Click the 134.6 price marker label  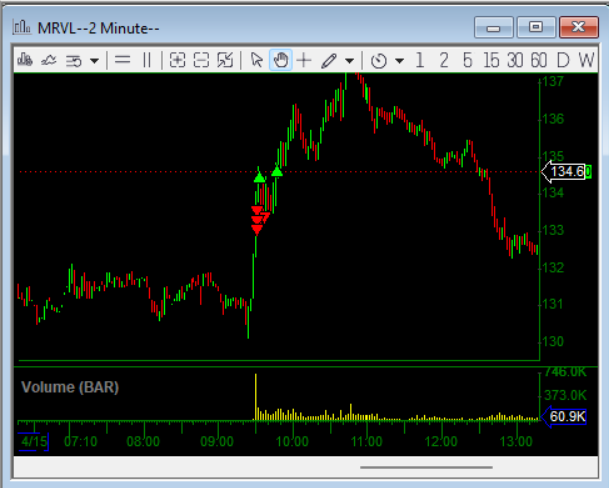(566, 171)
